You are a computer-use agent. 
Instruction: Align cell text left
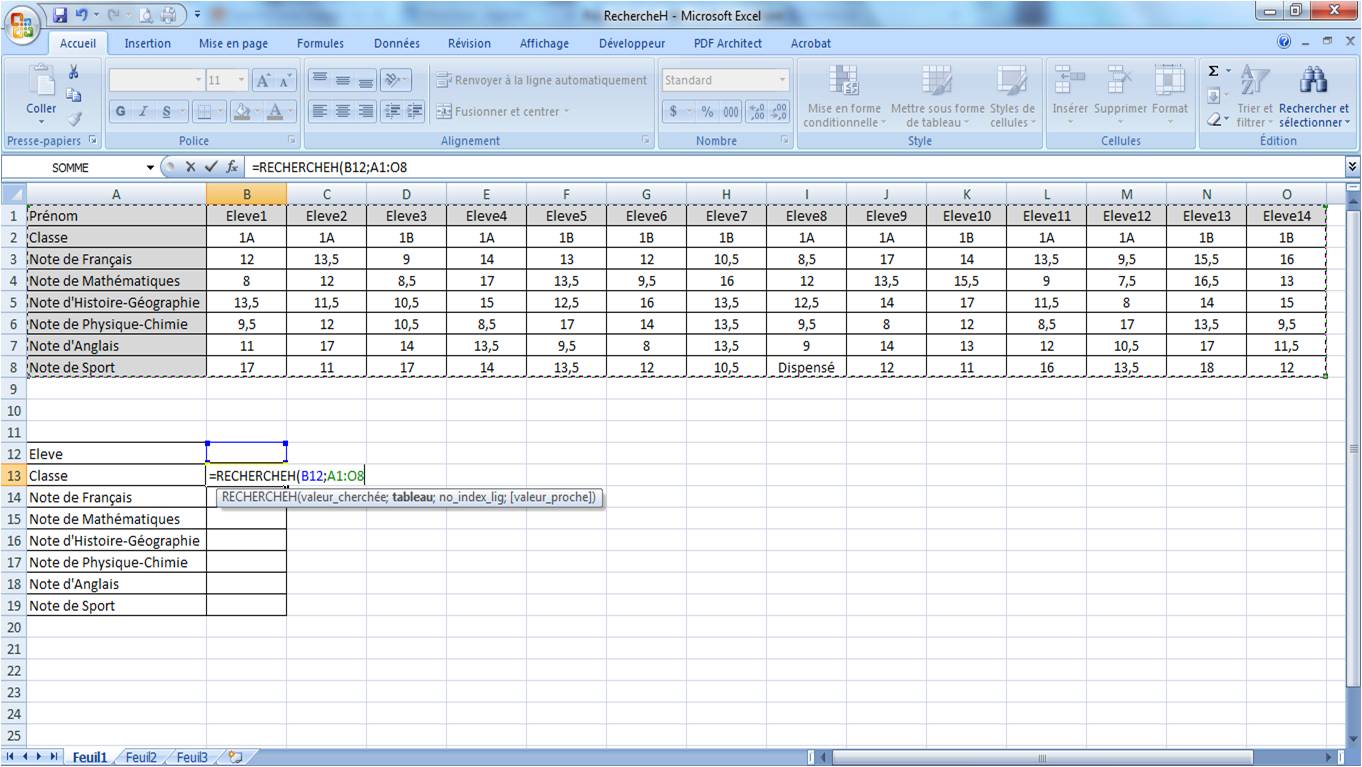point(320,112)
